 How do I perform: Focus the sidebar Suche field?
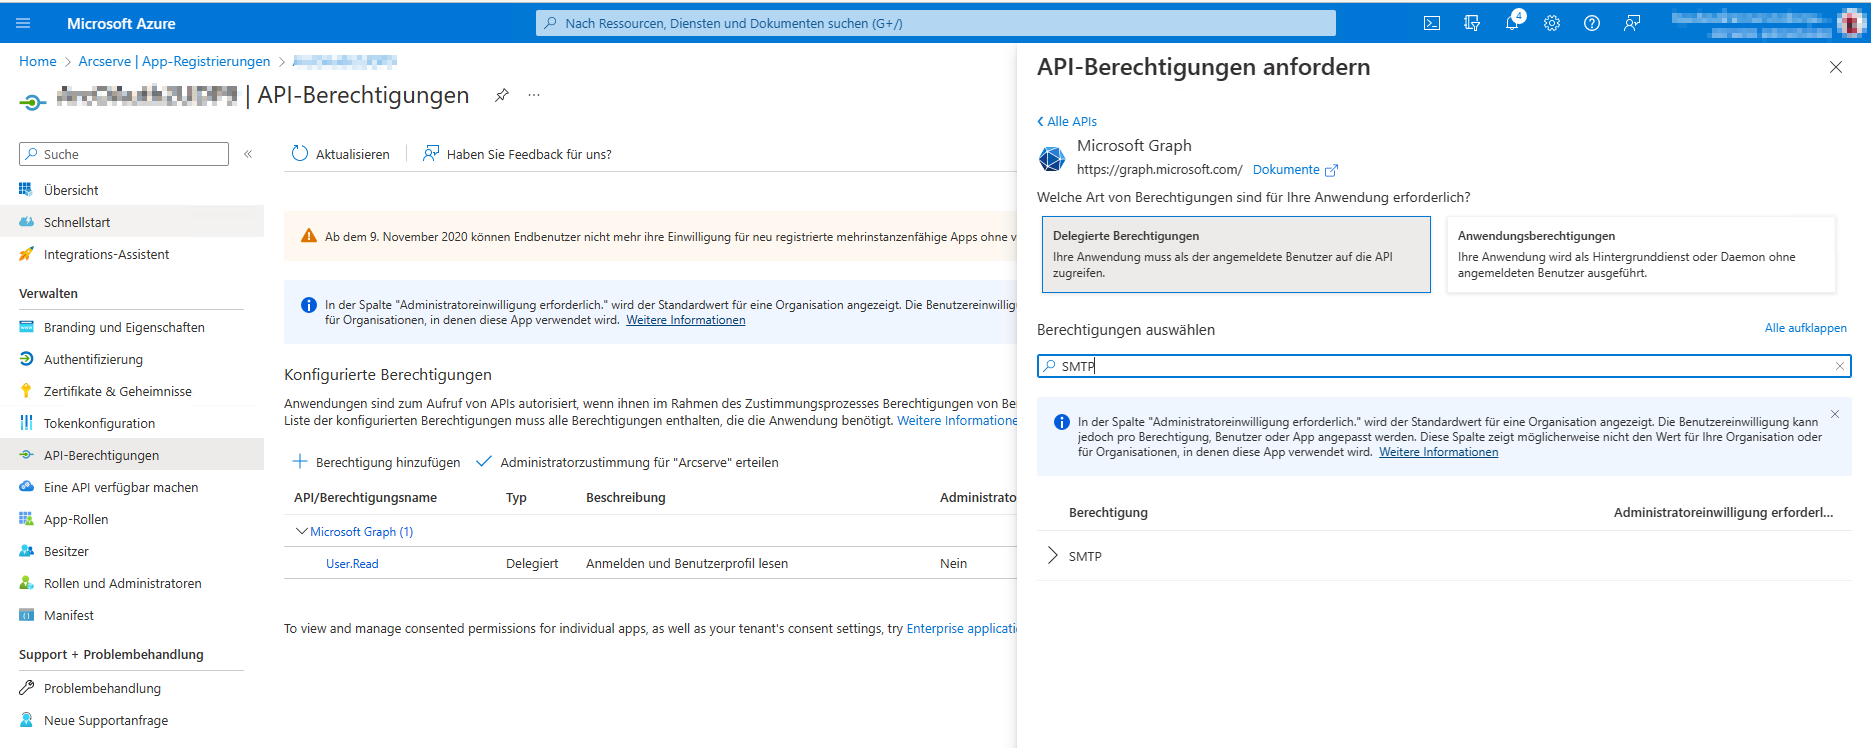(124, 154)
